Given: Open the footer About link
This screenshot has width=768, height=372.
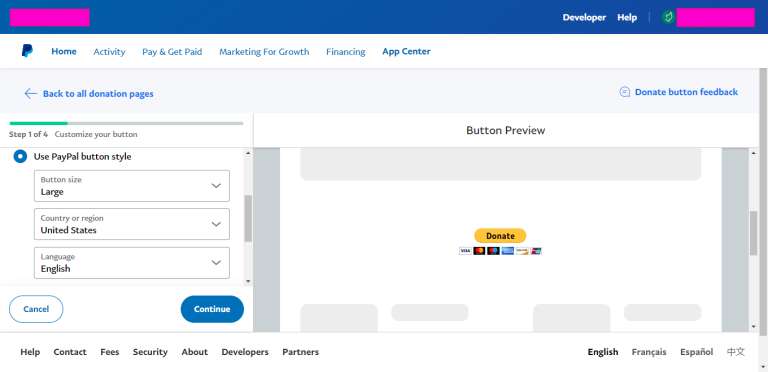Looking at the screenshot, I should click(x=194, y=352).
